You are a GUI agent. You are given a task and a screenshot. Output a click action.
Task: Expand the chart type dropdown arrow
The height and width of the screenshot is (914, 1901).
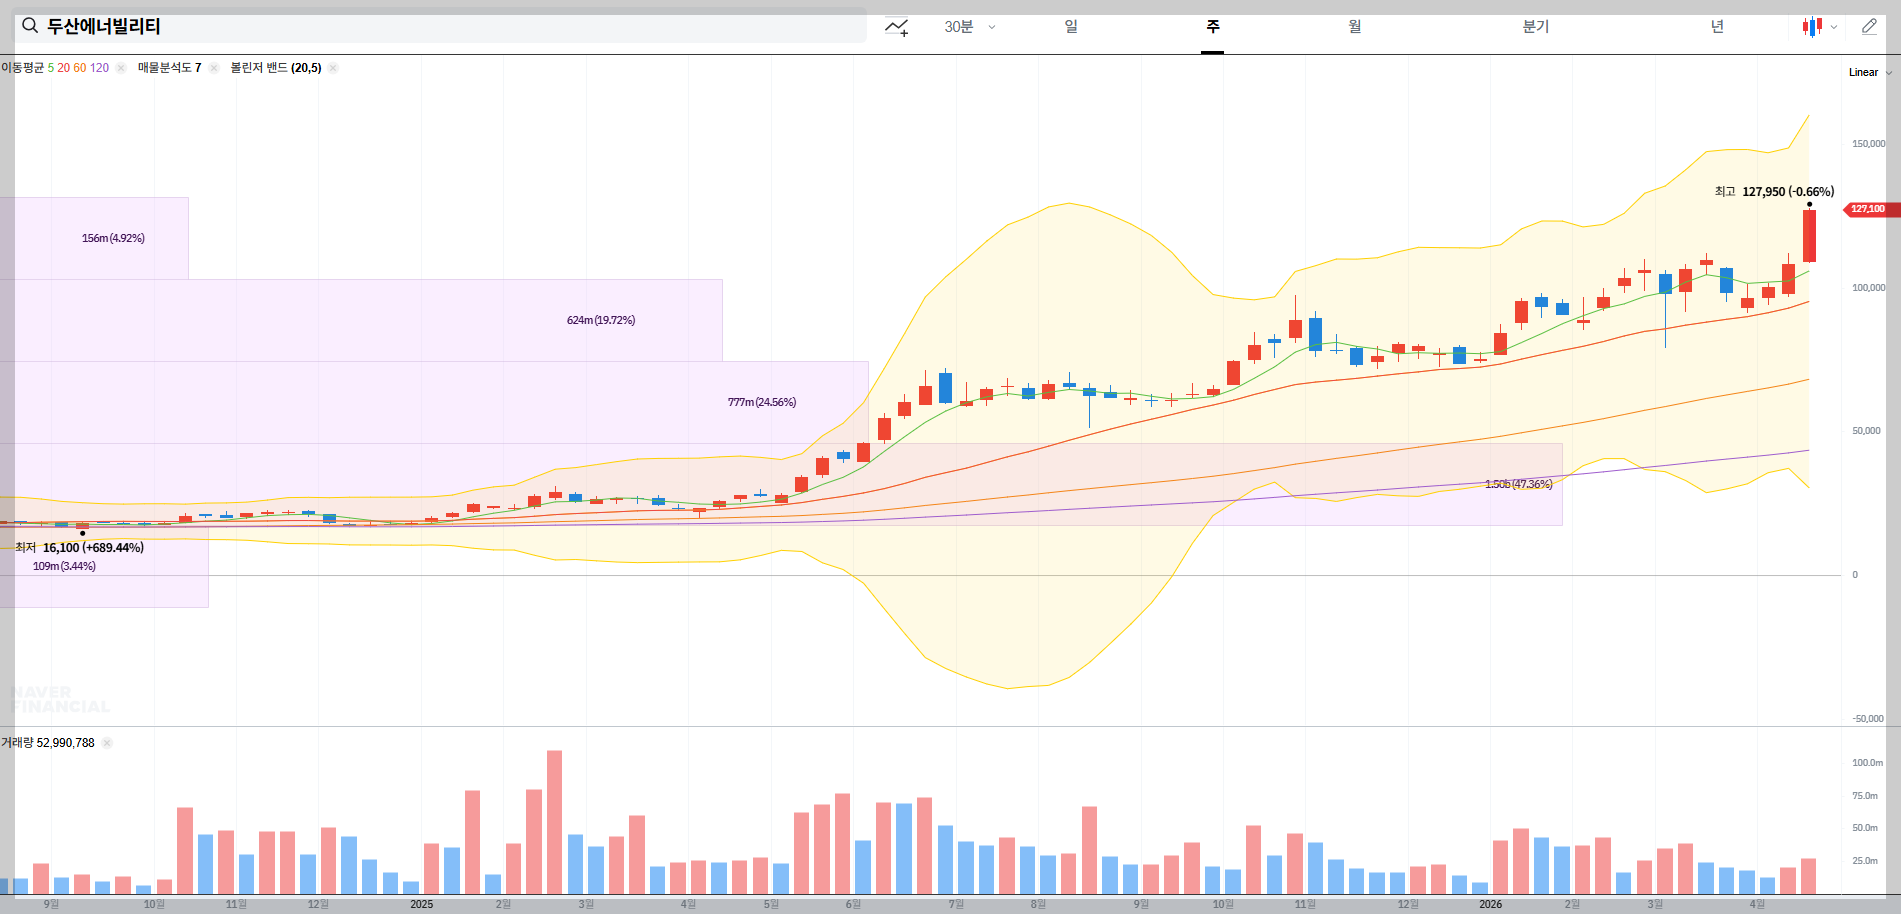pos(1834,27)
